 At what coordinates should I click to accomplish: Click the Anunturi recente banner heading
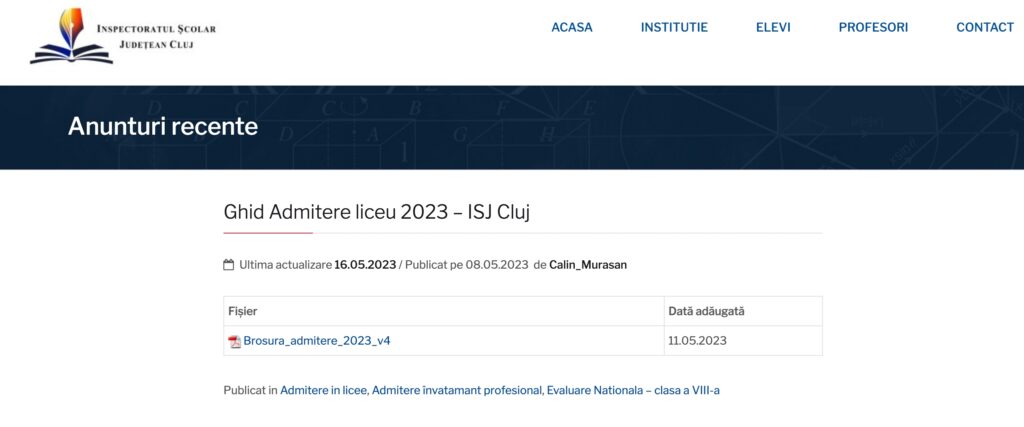(163, 127)
